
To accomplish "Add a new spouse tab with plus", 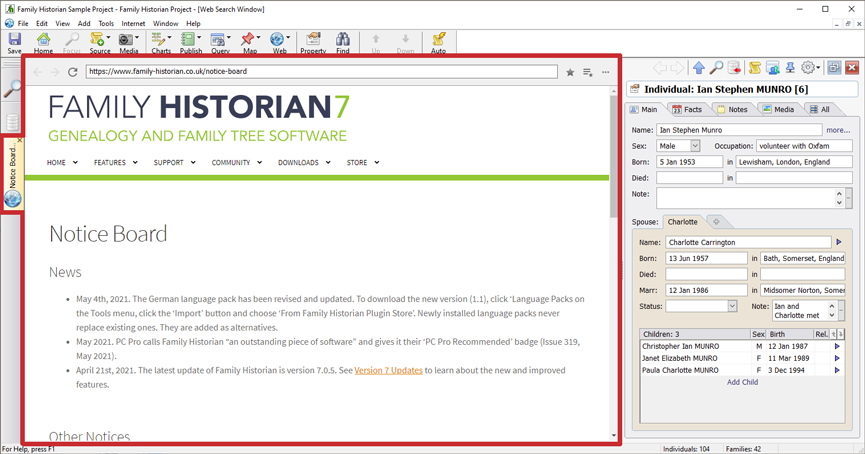I will tap(716, 222).
